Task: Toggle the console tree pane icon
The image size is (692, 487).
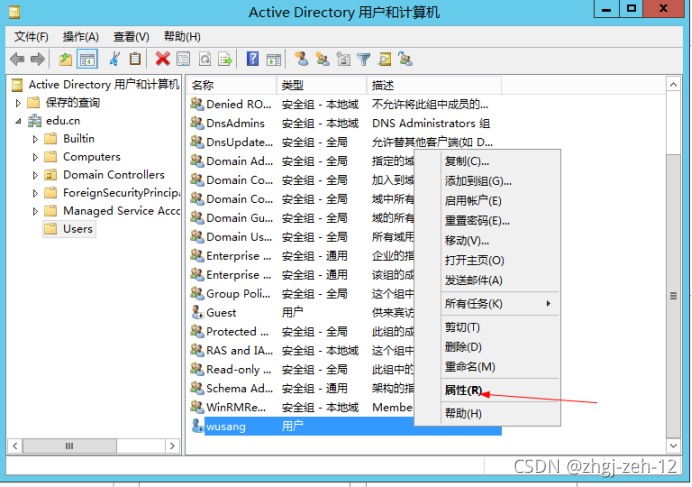Action: pos(87,59)
